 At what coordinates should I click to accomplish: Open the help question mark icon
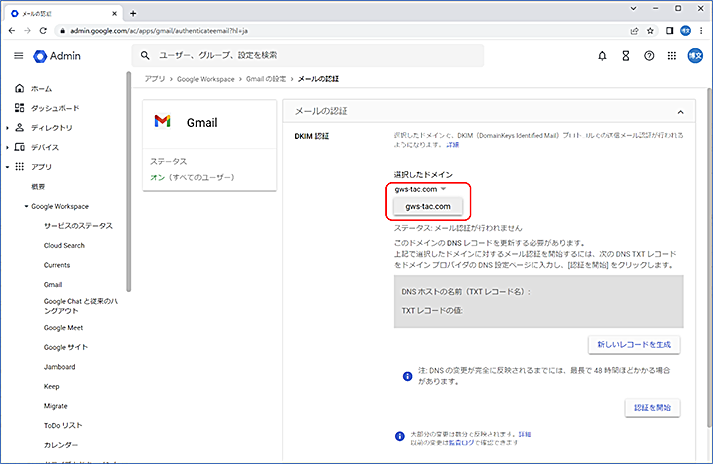tap(649, 55)
